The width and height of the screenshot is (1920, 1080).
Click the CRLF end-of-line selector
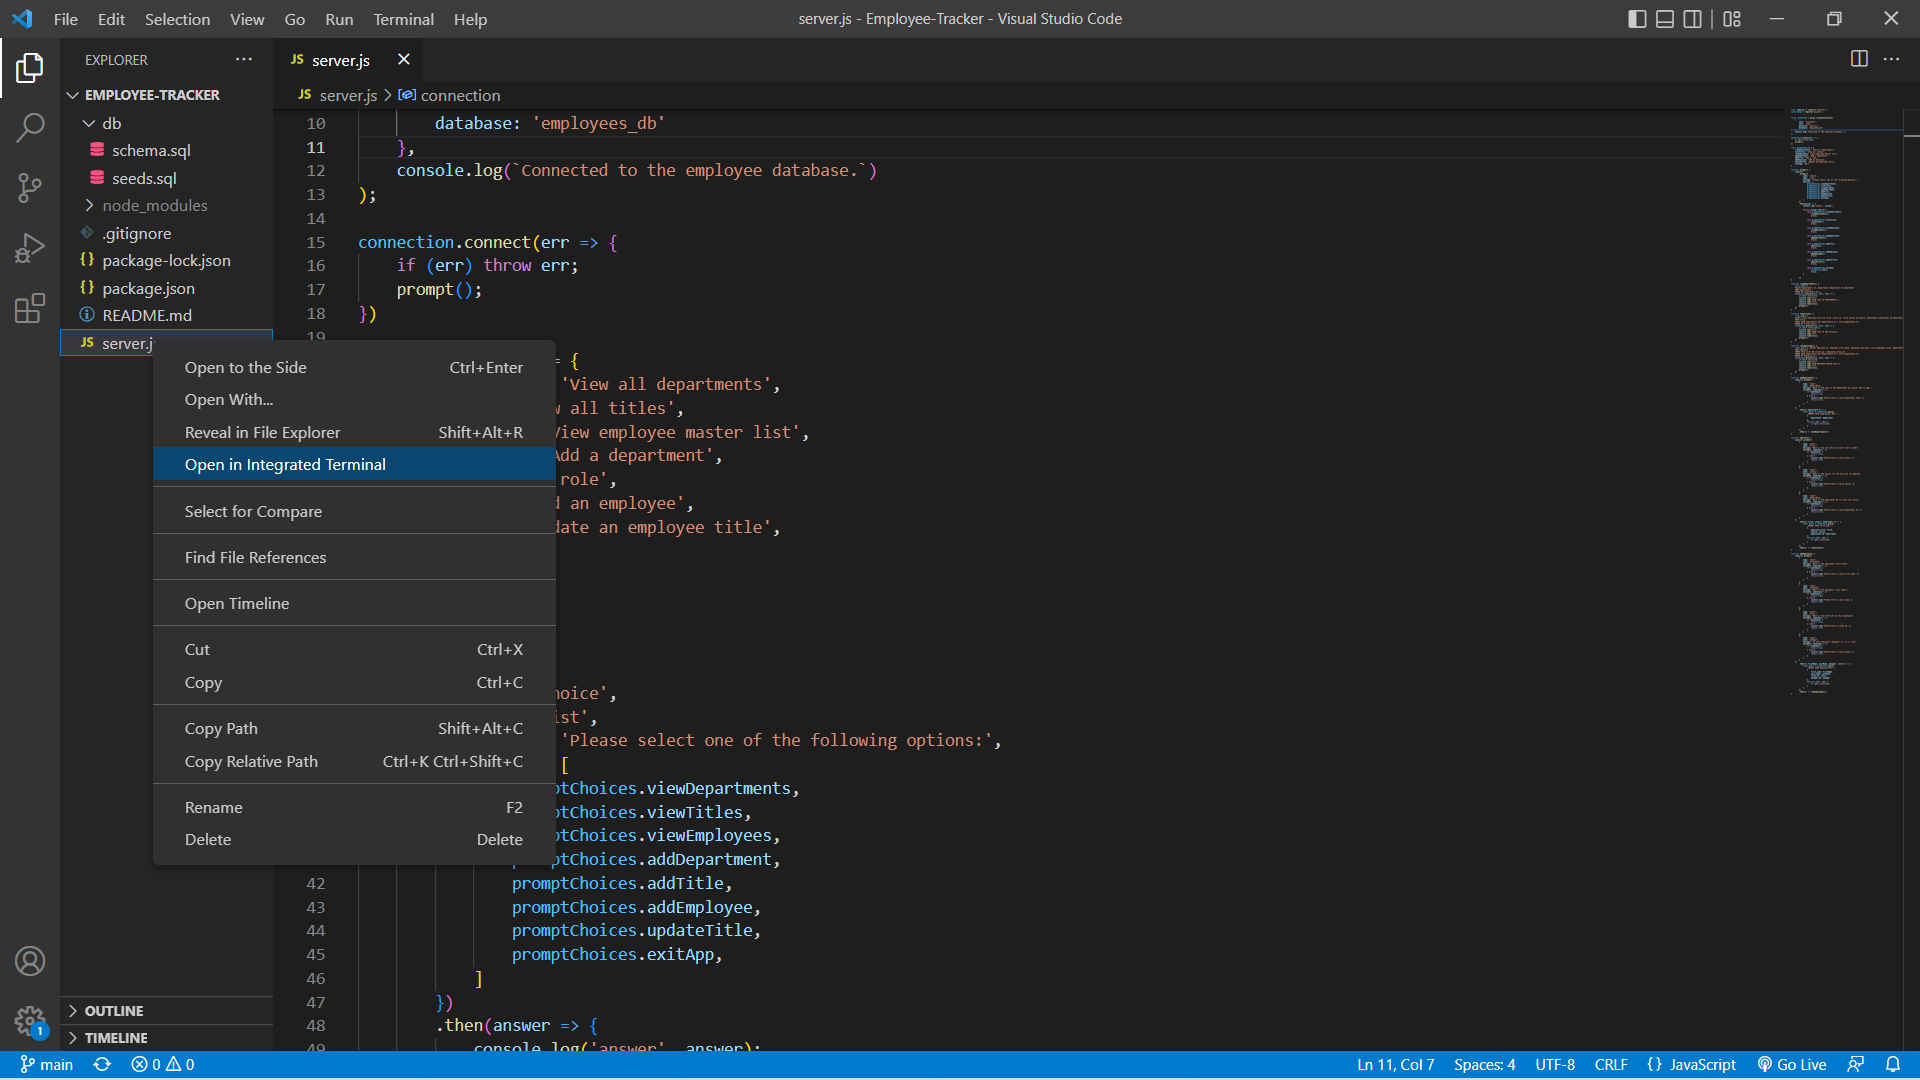(x=1611, y=1064)
